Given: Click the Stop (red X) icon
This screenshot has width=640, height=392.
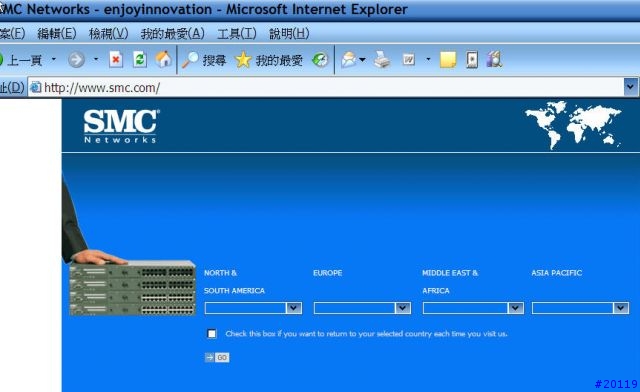Looking at the screenshot, I should click(116, 60).
